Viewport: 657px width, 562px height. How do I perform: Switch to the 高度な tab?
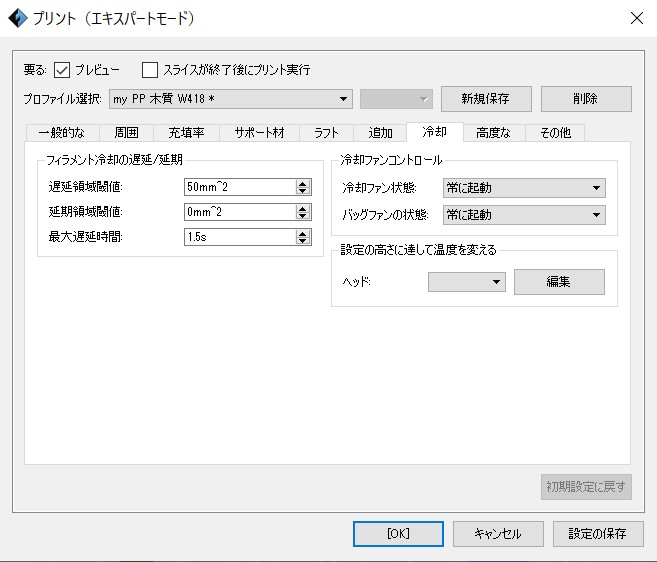pos(494,133)
